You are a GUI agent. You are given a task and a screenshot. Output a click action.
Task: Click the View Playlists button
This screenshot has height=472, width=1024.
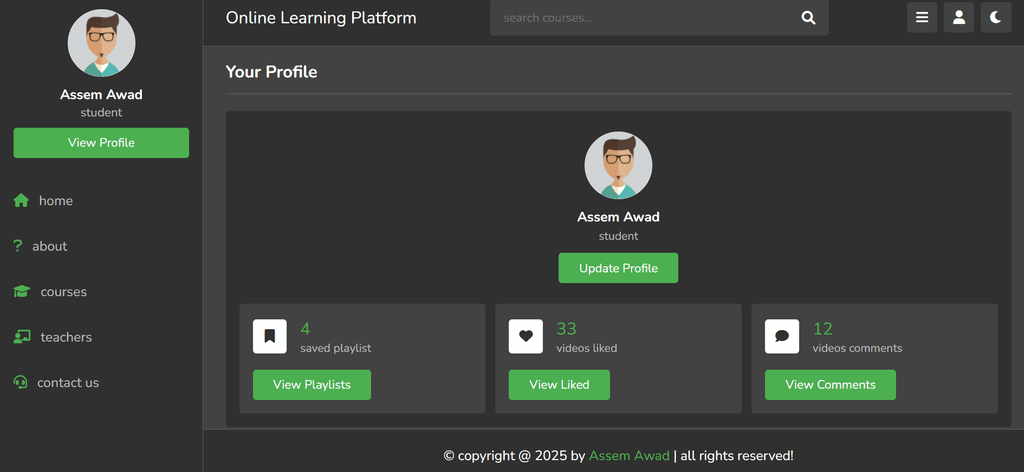click(x=312, y=385)
